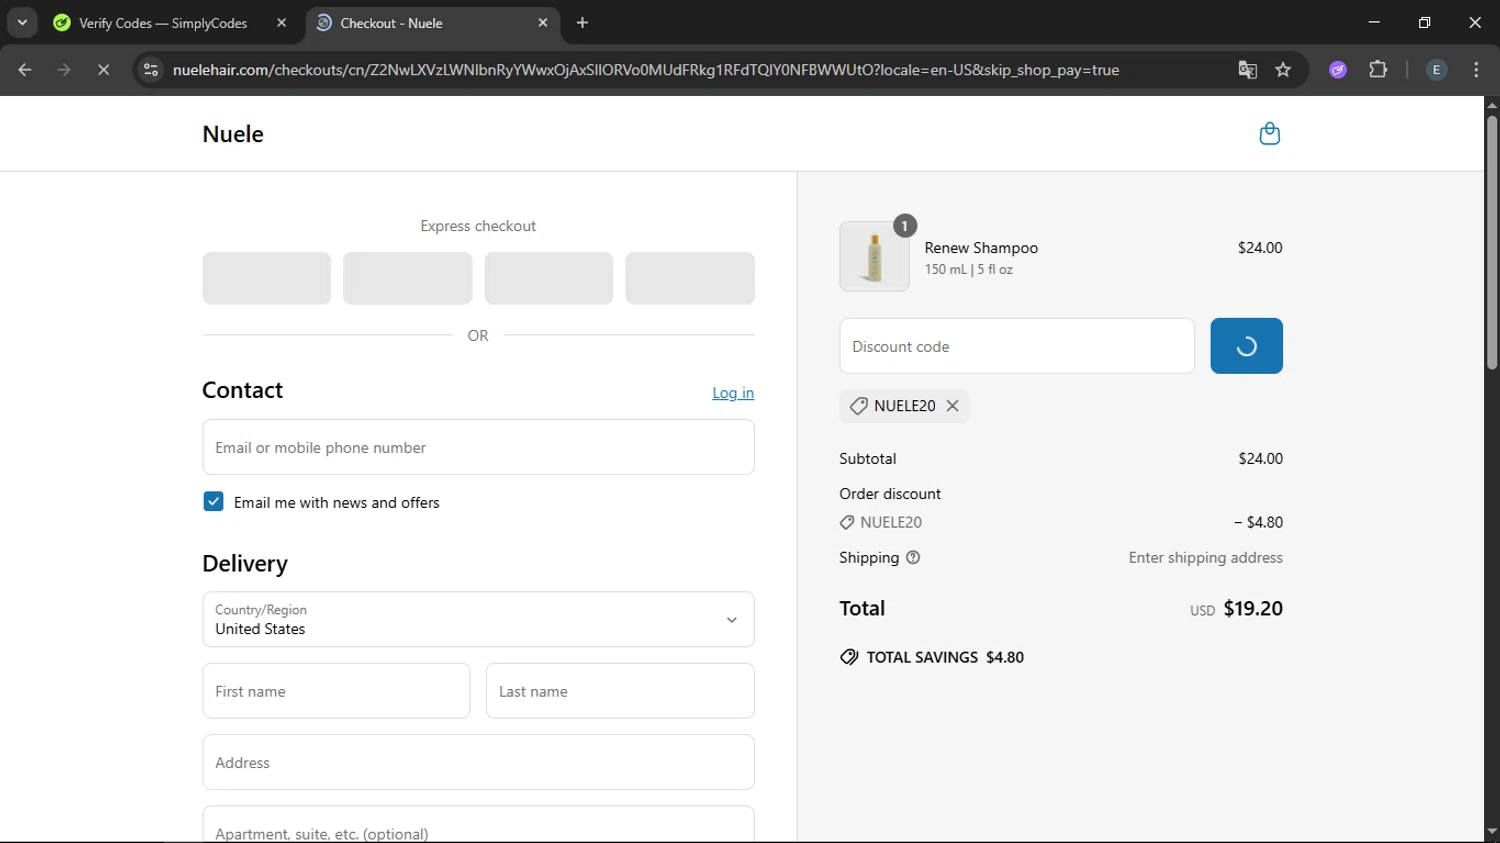Image resolution: width=1500 pixels, height=843 pixels.
Task: Expand the Country/Region dropdown
Action: point(478,620)
